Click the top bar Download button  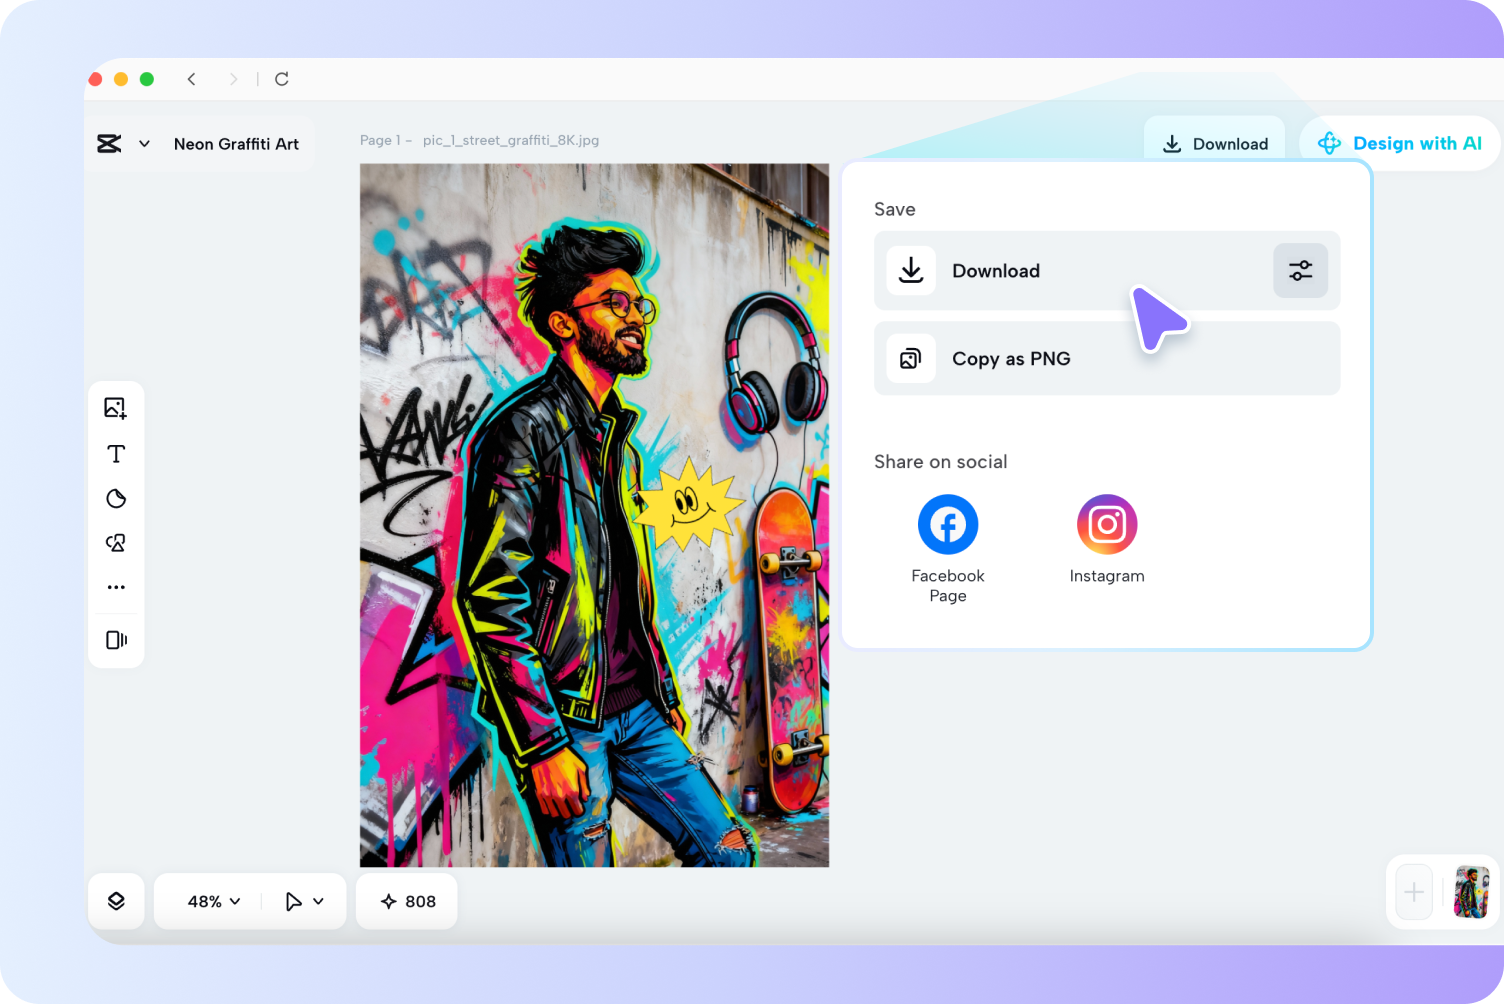tap(1215, 143)
